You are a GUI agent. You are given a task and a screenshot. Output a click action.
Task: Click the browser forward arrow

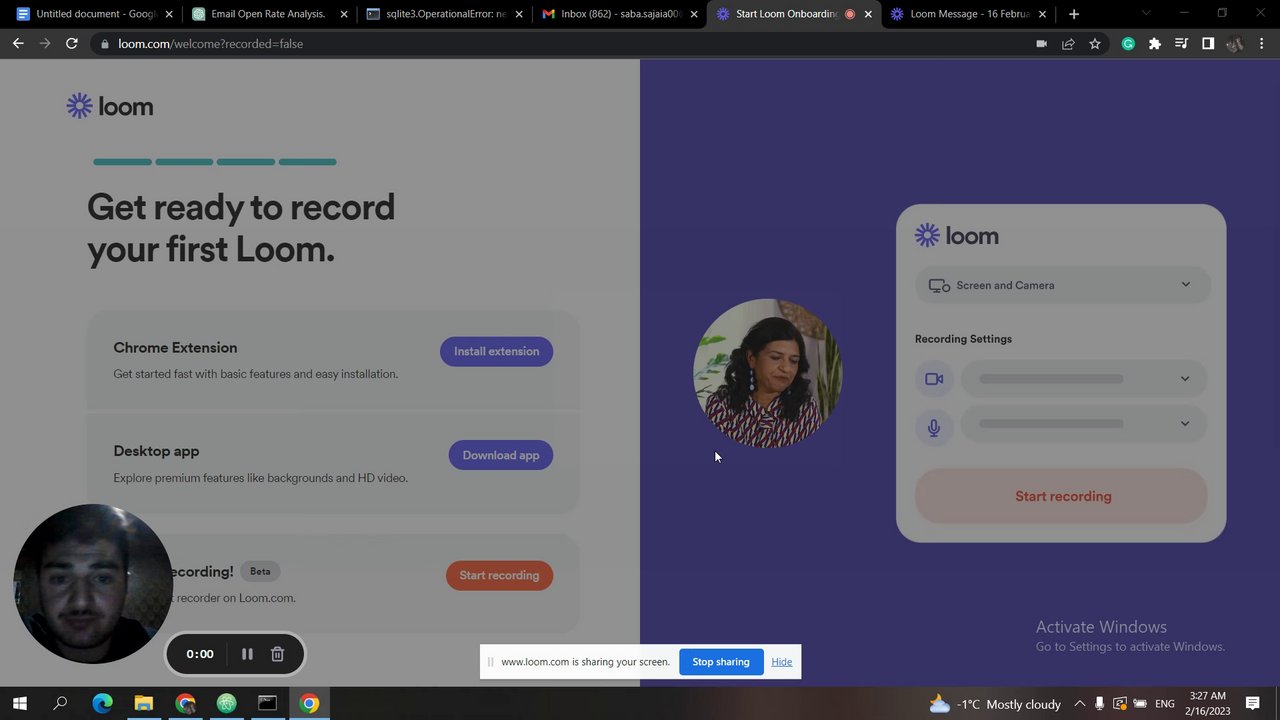(44, 44)
